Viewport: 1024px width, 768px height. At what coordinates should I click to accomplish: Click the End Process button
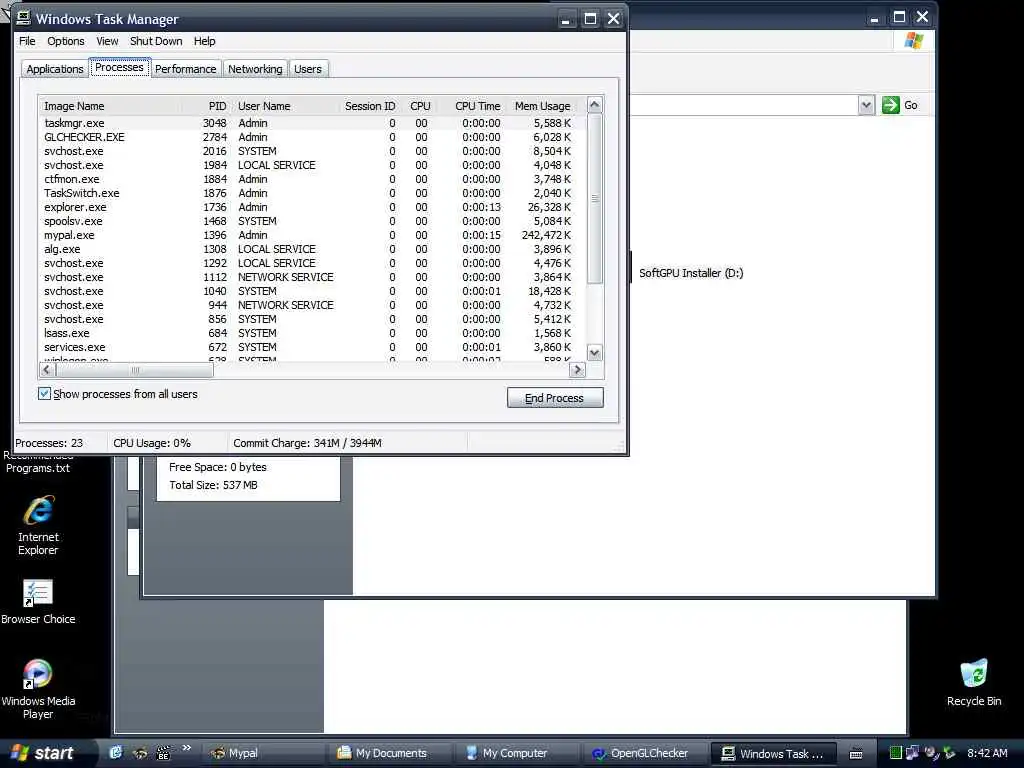tap(554, 398)
